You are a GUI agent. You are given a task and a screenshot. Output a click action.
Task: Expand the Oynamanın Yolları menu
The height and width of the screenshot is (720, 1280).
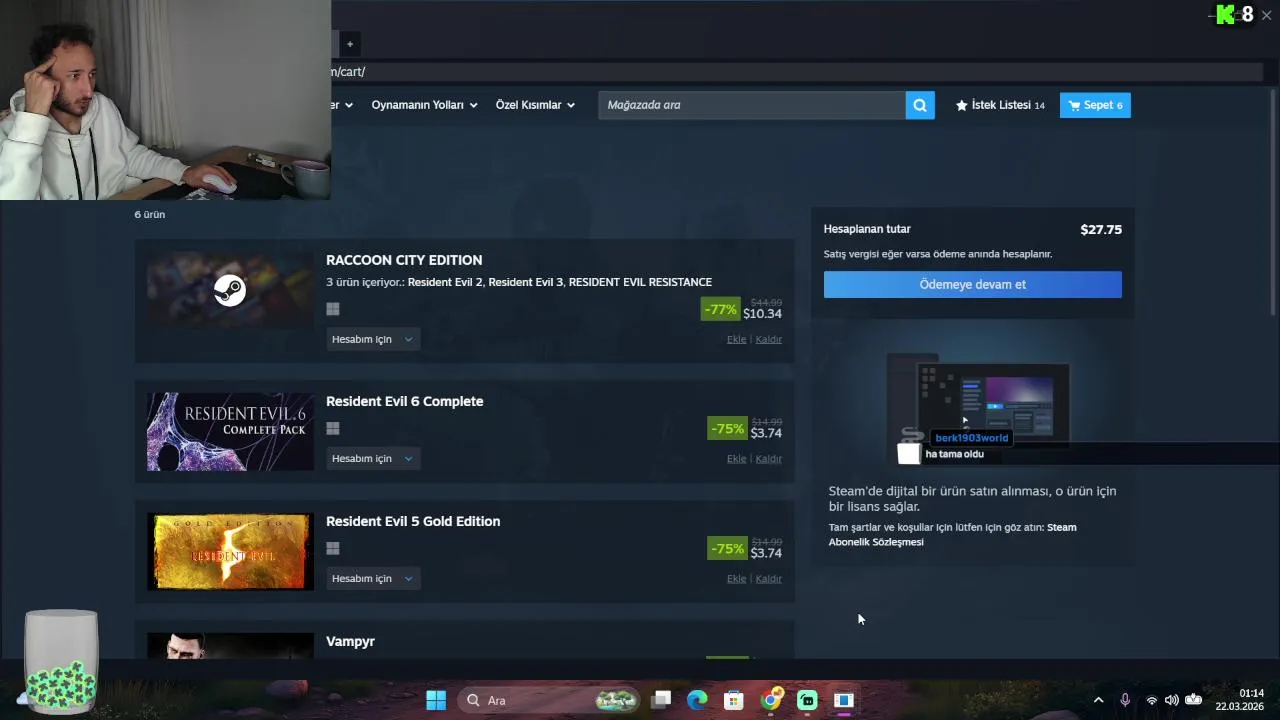(x=424, y=105)
